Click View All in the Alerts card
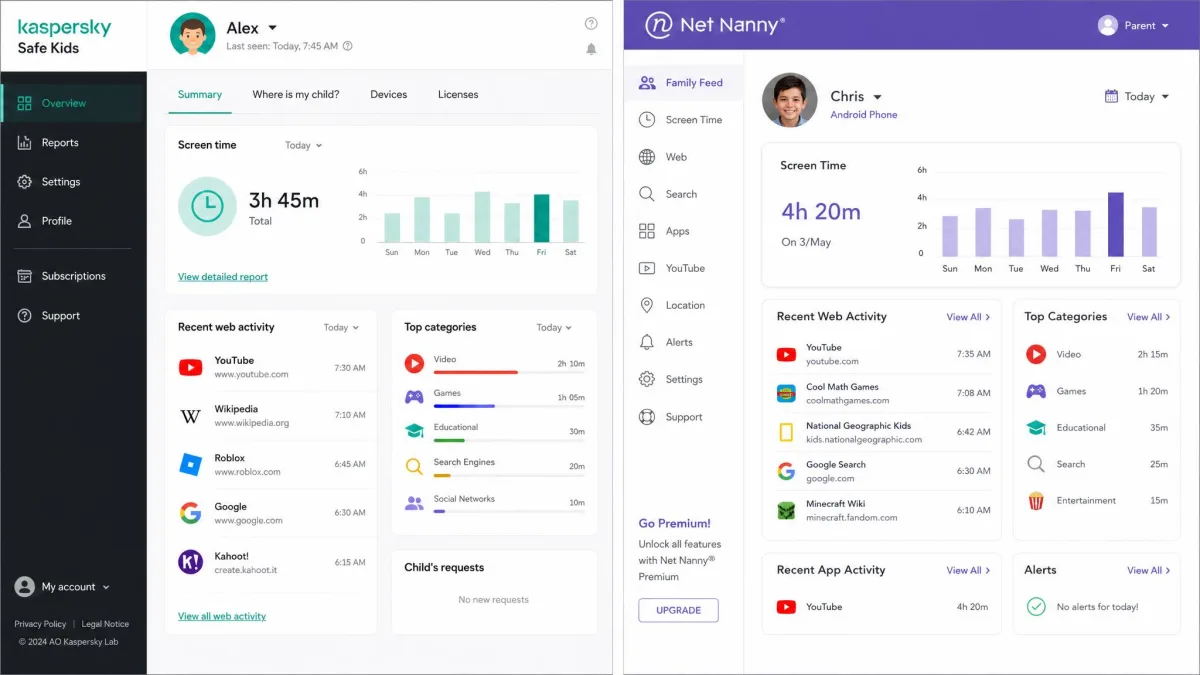 pyautogui.click(x=1149, y=571)
